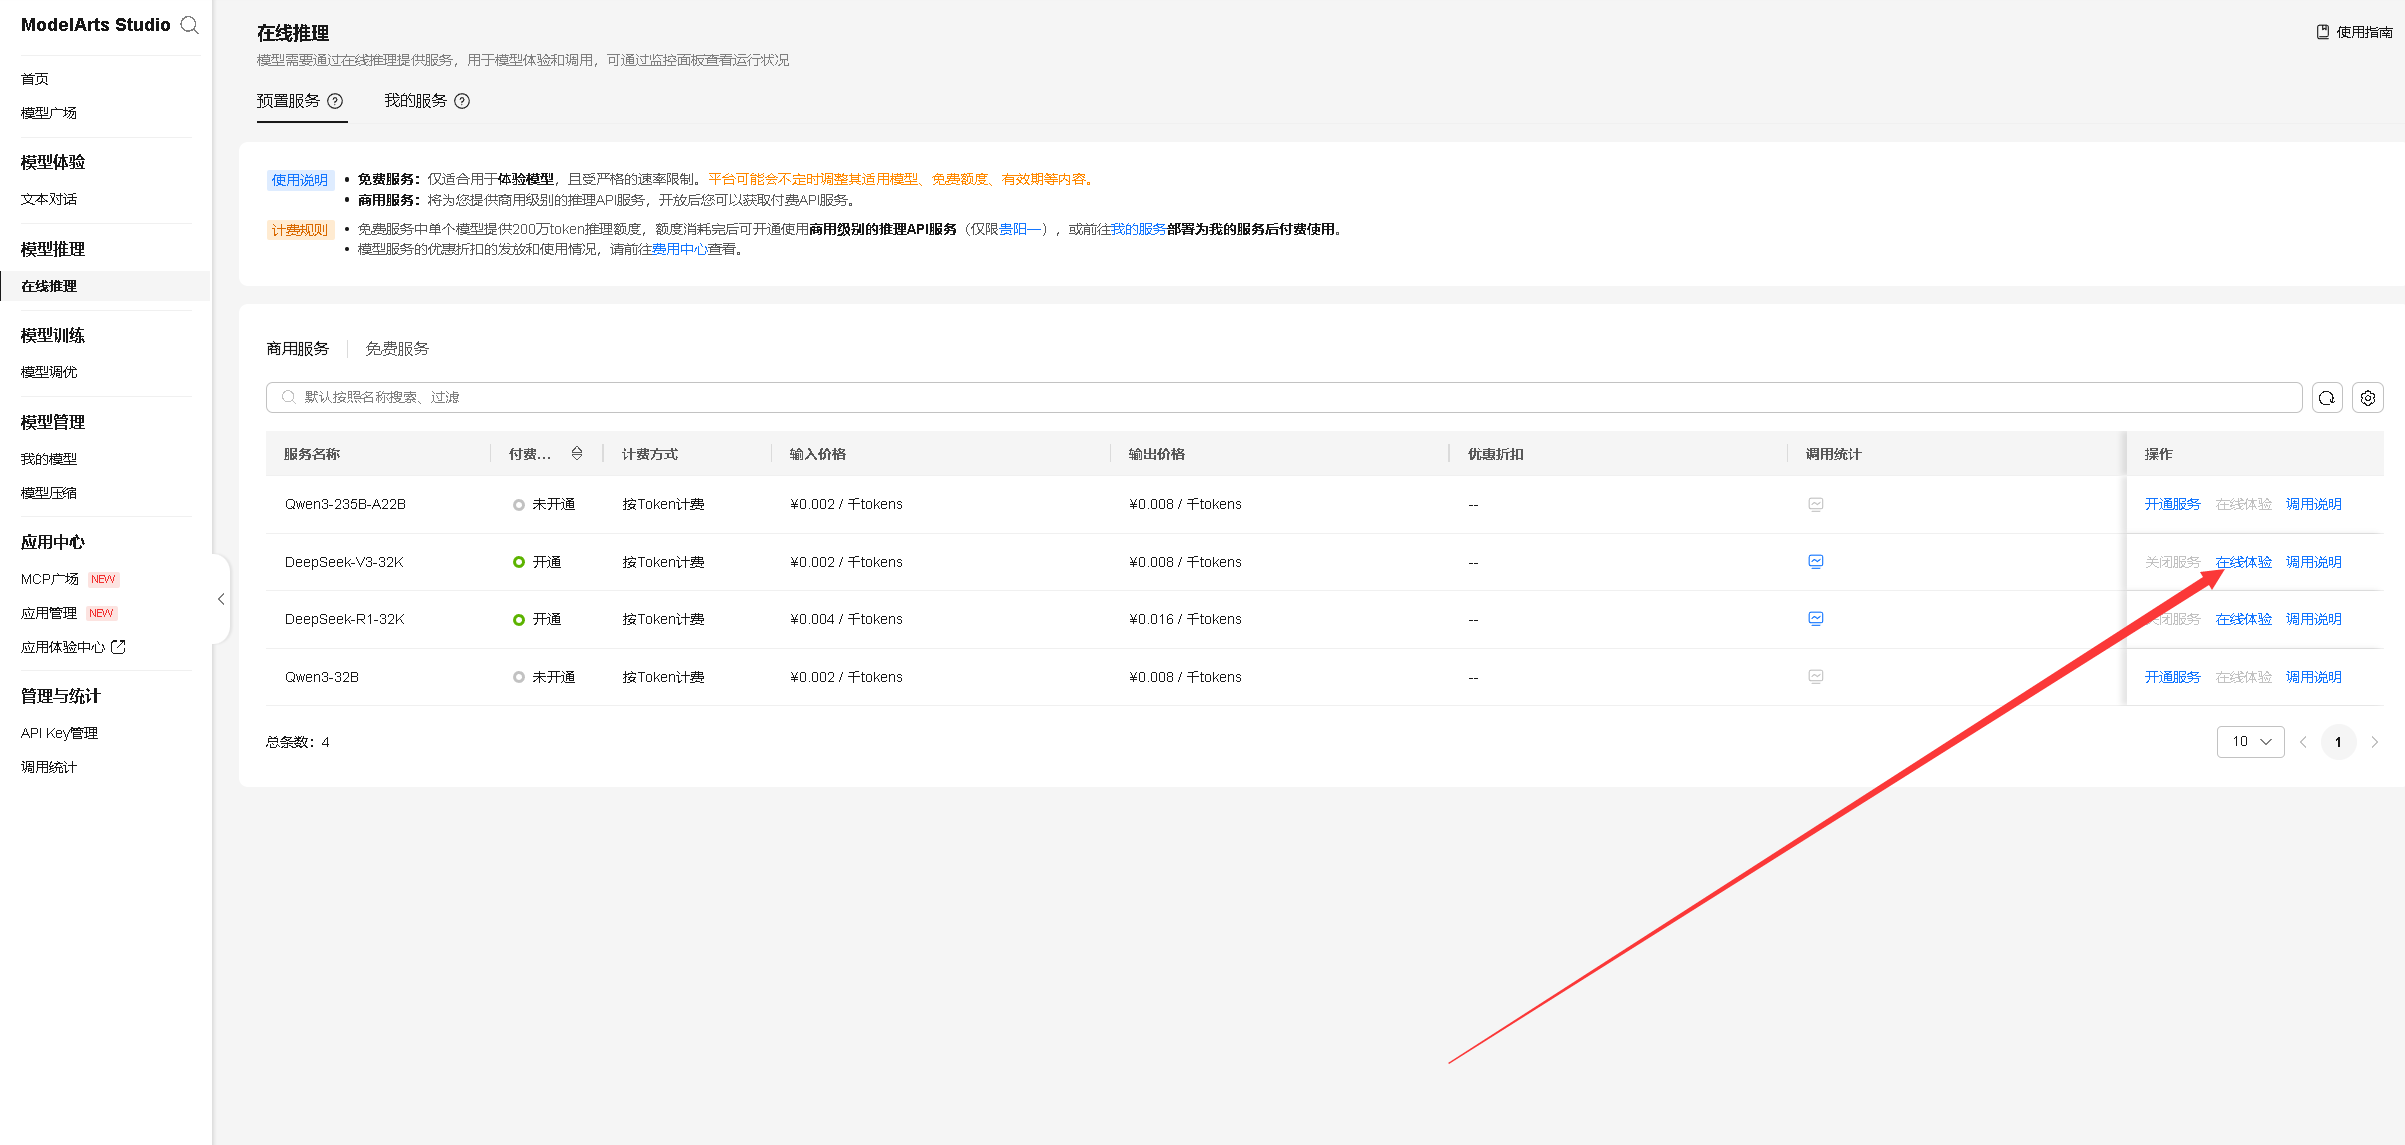
Task: View call statistics chart for DeepSeek-V3-32K
Action: pyautogui.click(x=1816, y=562)
